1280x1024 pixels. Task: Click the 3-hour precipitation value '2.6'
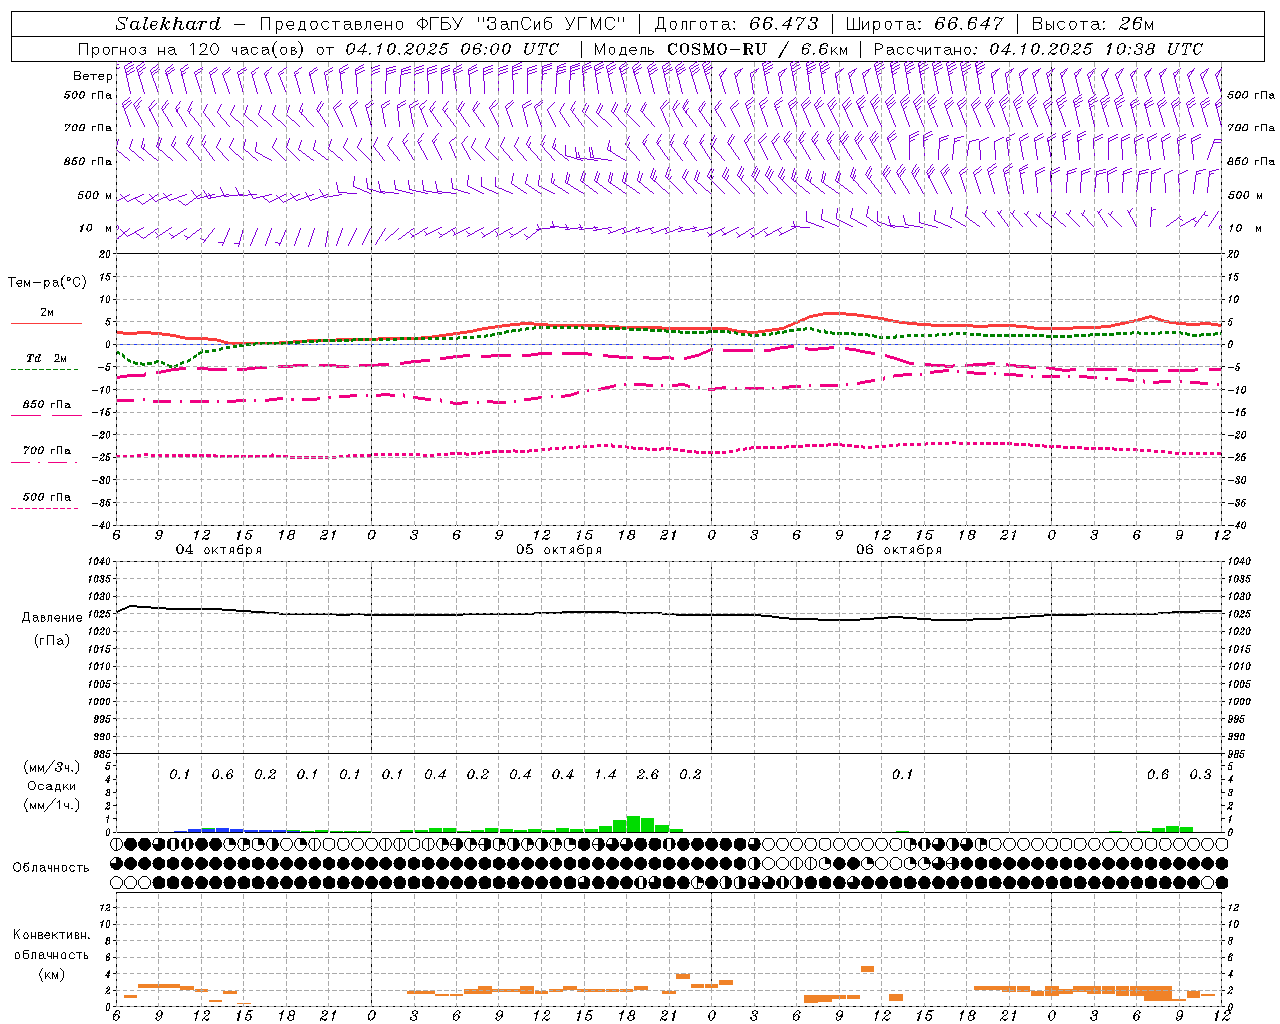tap(648, 775)
